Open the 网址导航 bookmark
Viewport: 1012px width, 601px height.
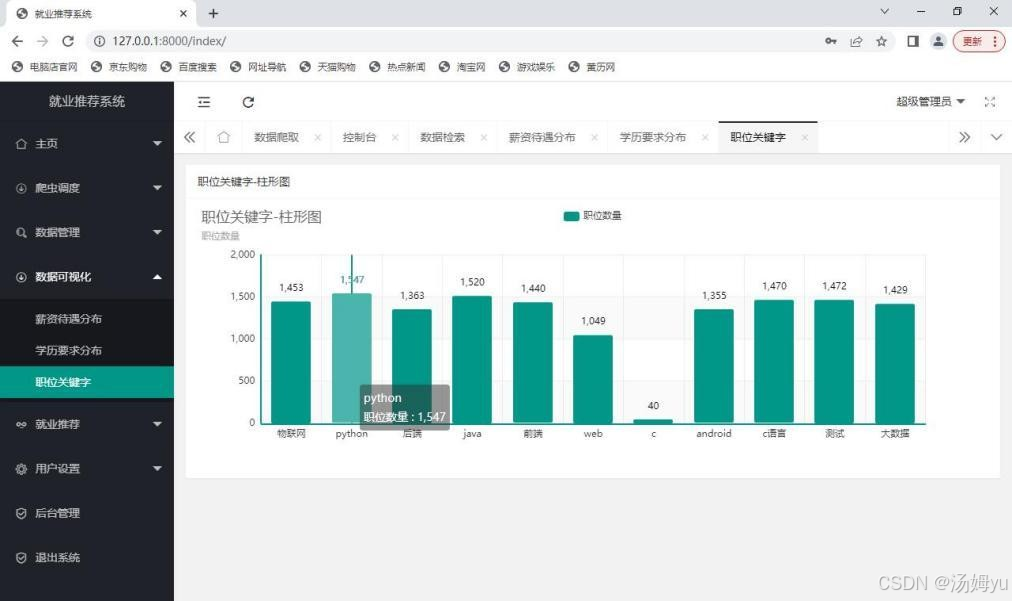[x=258, y=66]
